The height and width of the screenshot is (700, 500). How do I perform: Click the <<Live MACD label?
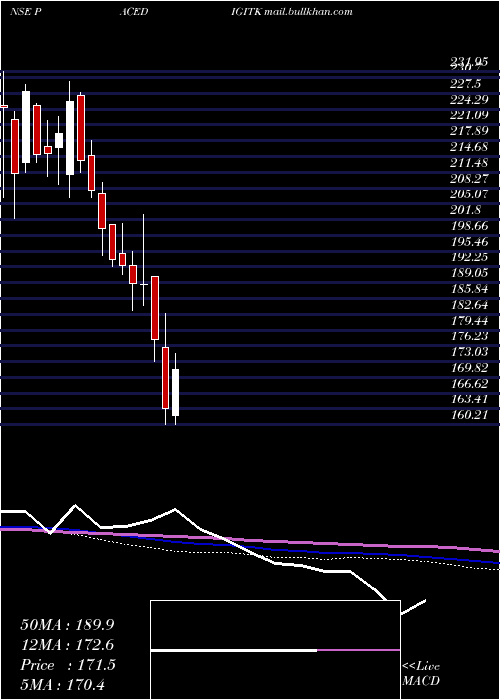(x=421, y=674)
